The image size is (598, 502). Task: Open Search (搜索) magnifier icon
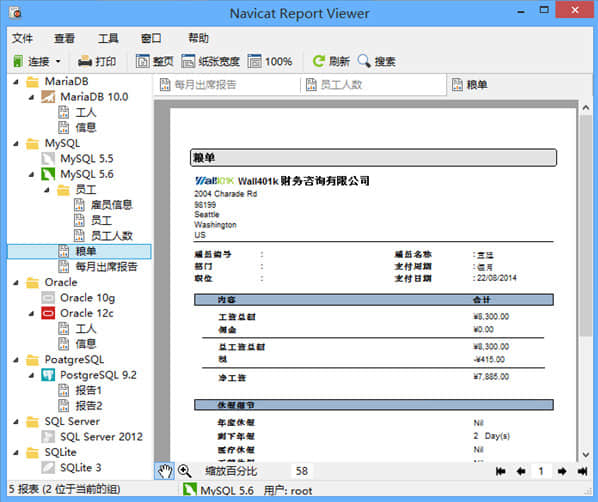click(x=364, y=61)
